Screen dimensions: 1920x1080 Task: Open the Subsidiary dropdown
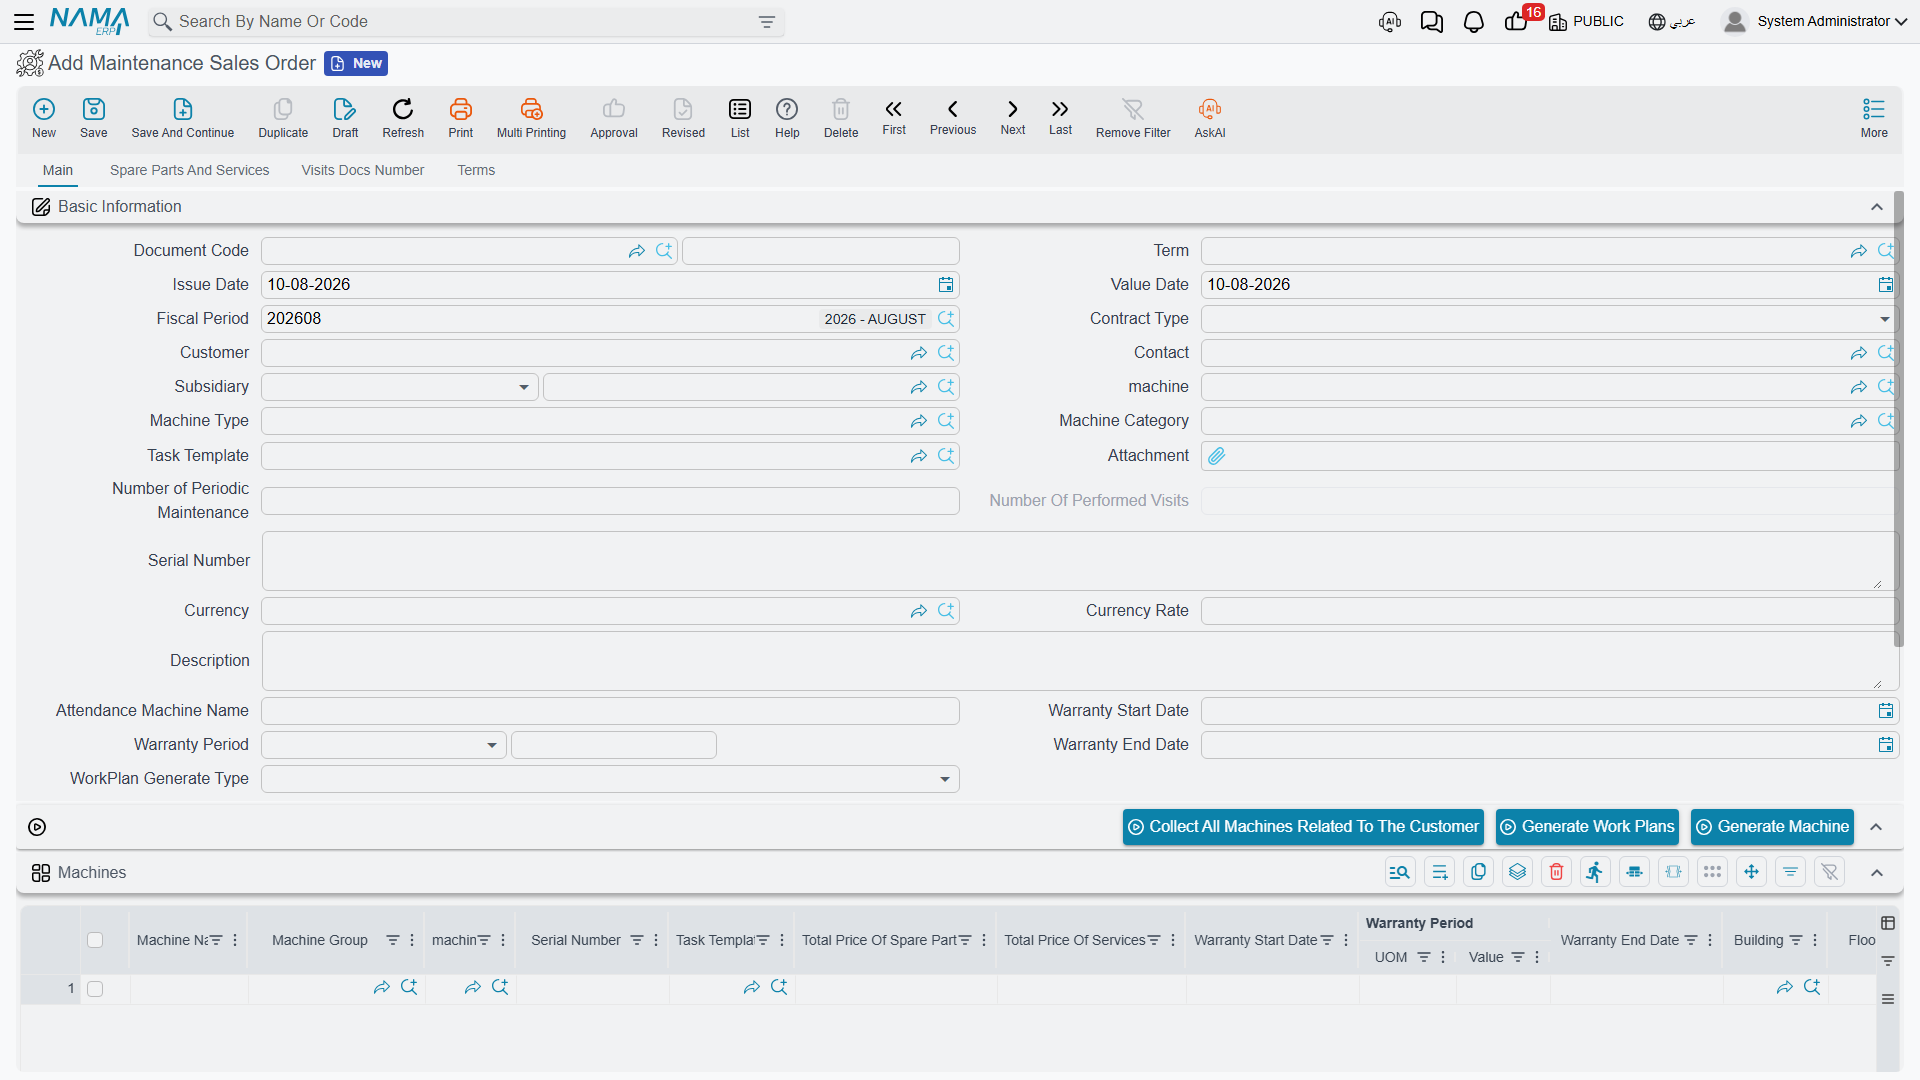point(523,387)
